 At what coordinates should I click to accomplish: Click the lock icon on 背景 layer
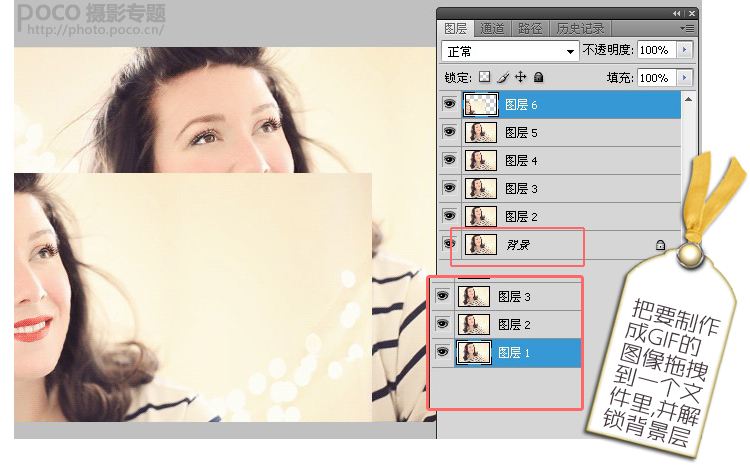pos(660,245)
